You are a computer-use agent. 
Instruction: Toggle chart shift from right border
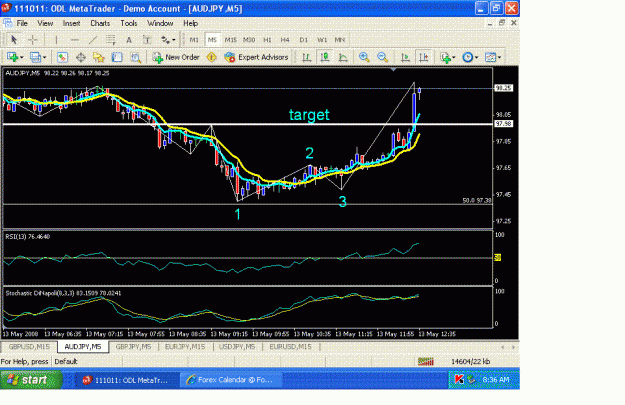point(424,57)
